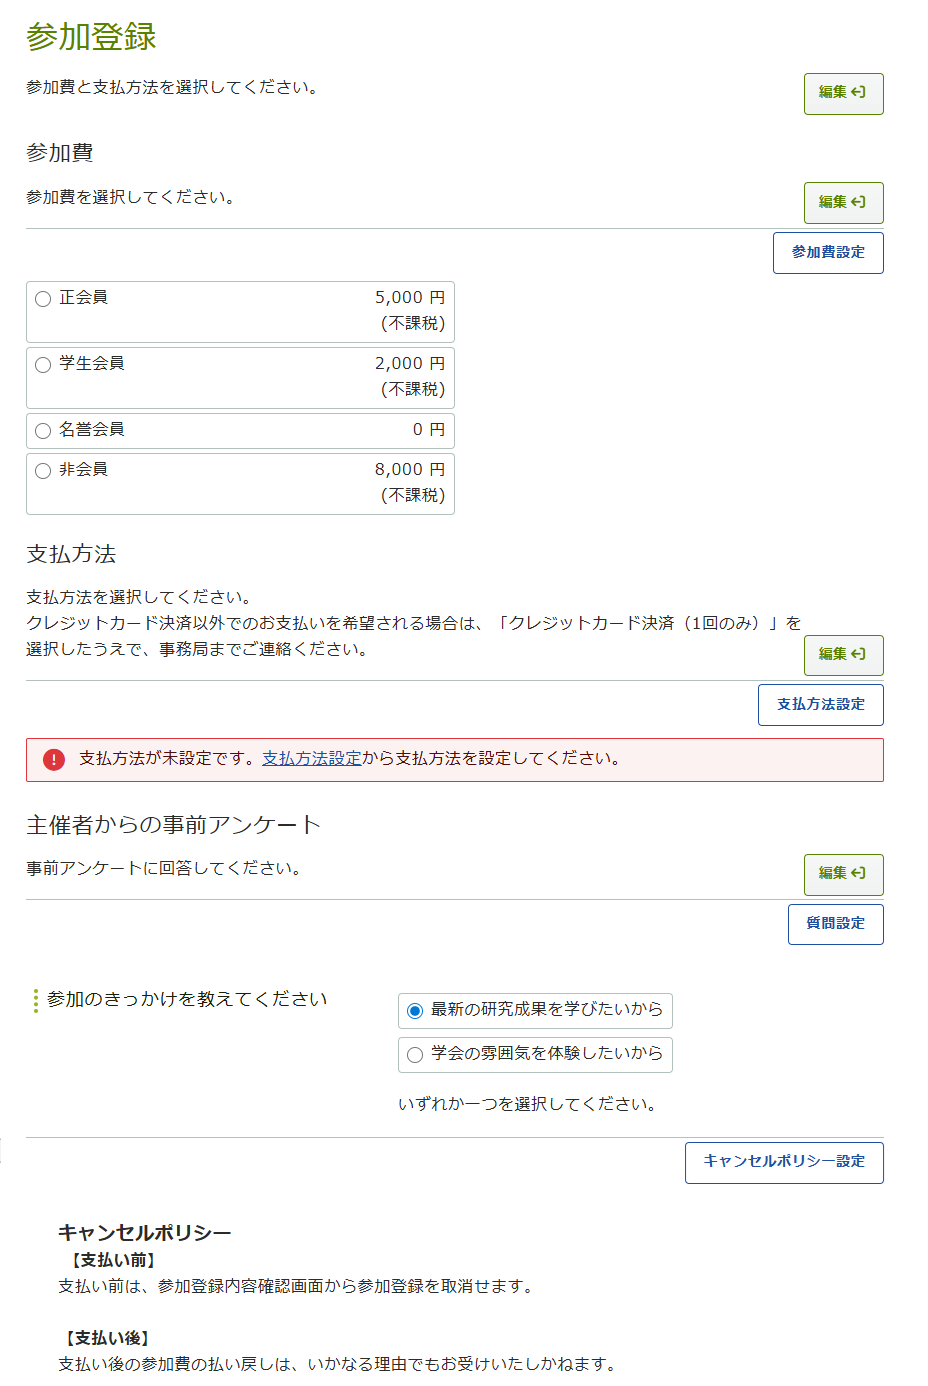Open the 質問設定 question settings
The image size is (928, 1386).
(x=835, y=924)
